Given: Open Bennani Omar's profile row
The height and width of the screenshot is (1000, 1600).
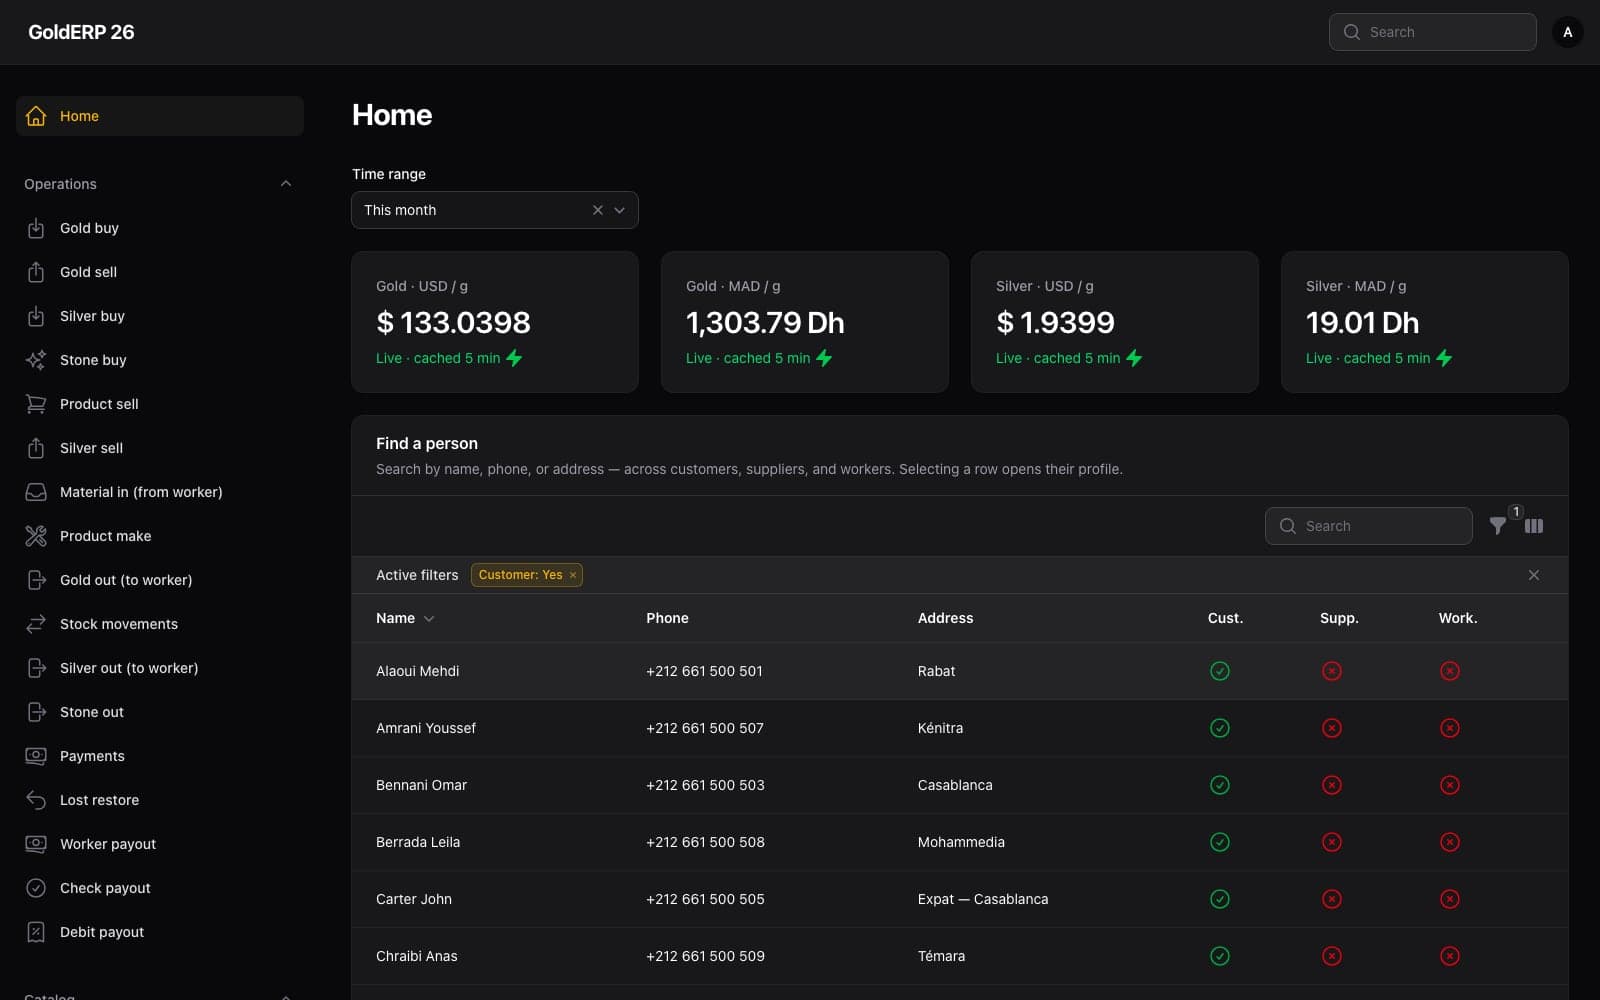Looking at the screenshot, I should (x=960, y=785).
